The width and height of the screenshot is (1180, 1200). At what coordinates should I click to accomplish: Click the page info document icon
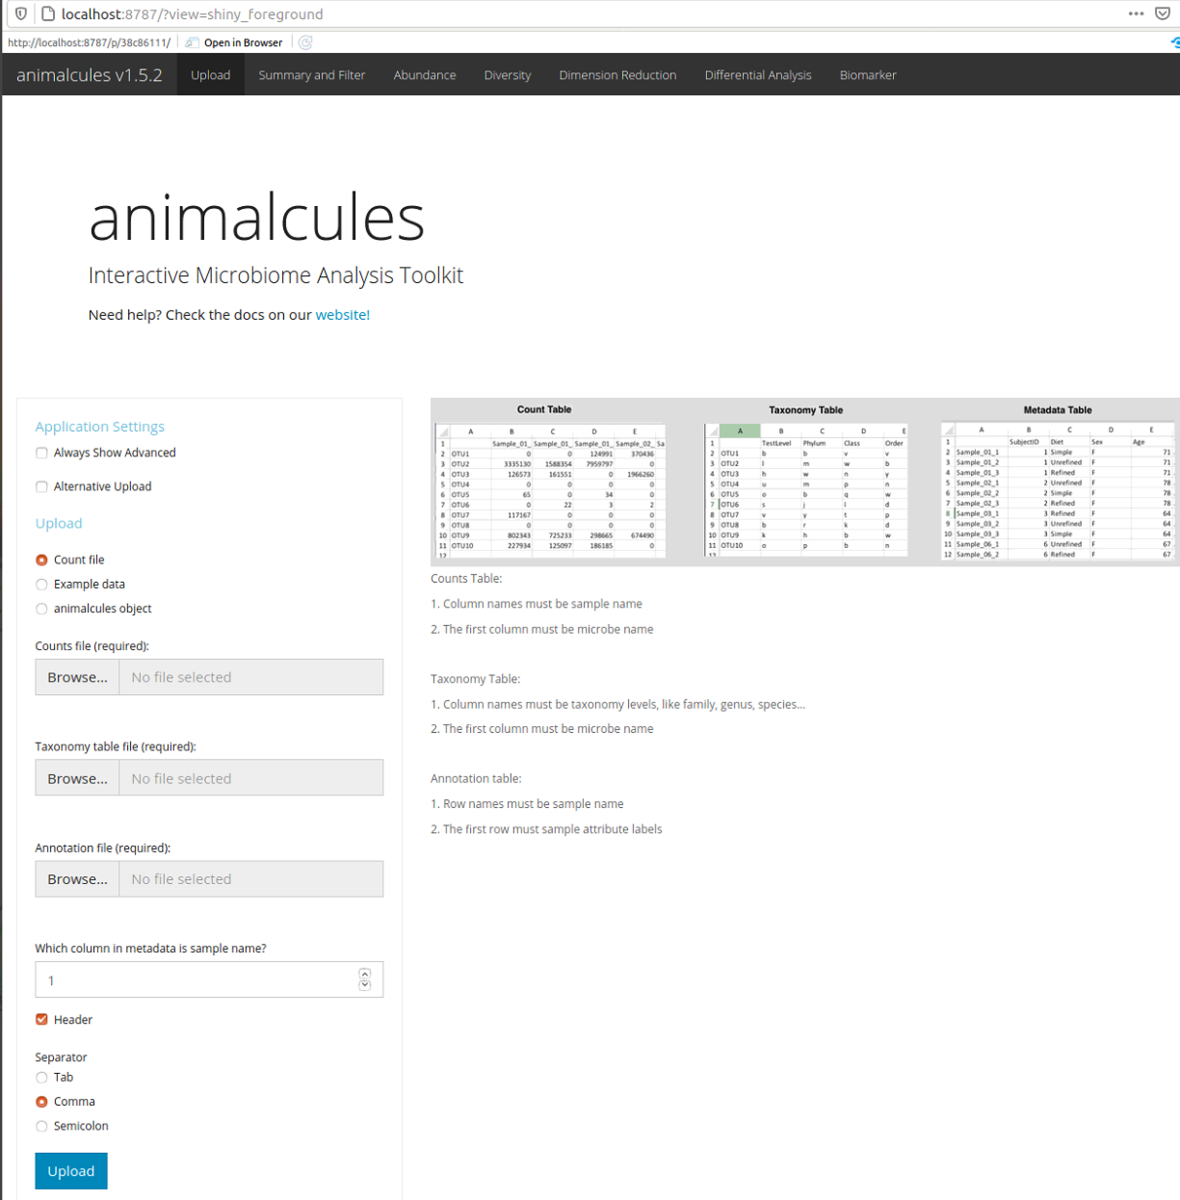[x=47, y=14]
